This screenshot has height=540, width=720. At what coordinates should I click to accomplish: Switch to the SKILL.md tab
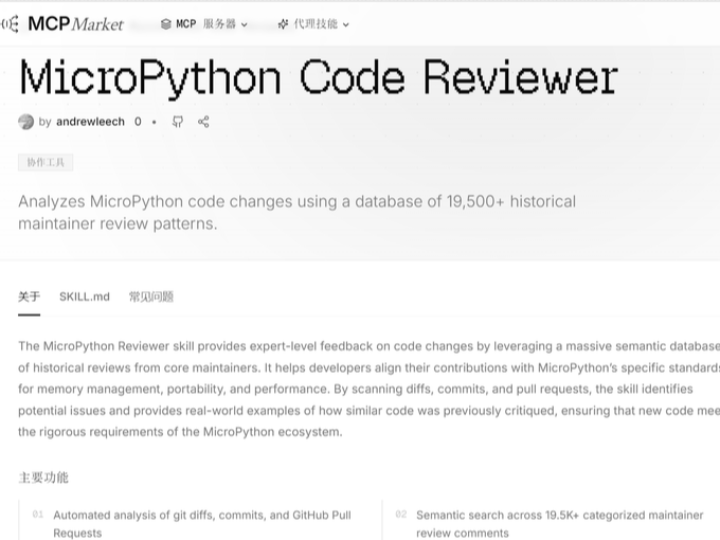(84, 297)
